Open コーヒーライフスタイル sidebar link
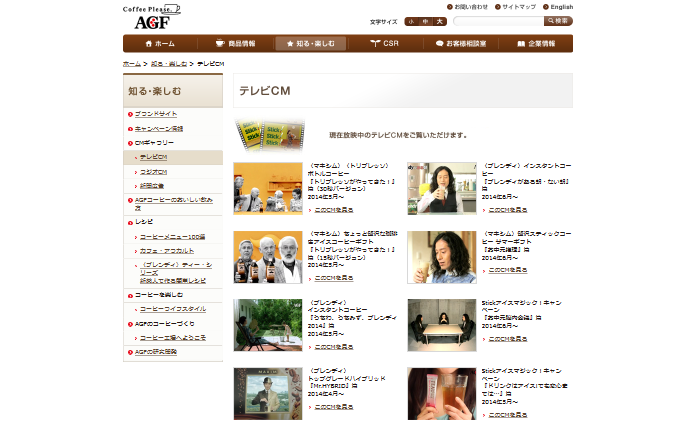The image size is (696, 427). coord(173,309)
